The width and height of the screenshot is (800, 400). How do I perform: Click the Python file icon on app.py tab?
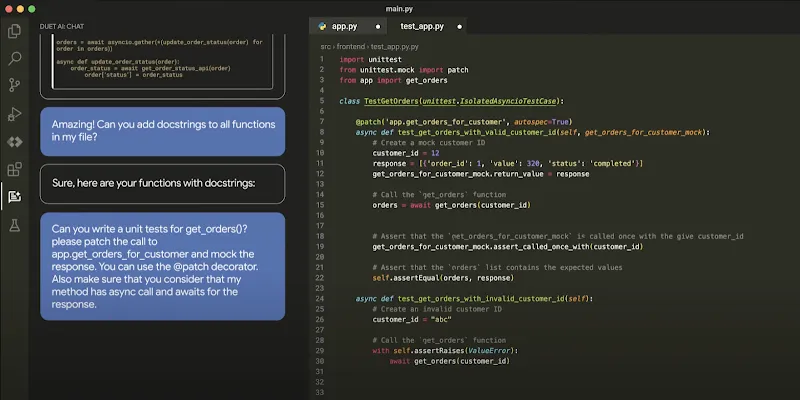pos(322,26)
